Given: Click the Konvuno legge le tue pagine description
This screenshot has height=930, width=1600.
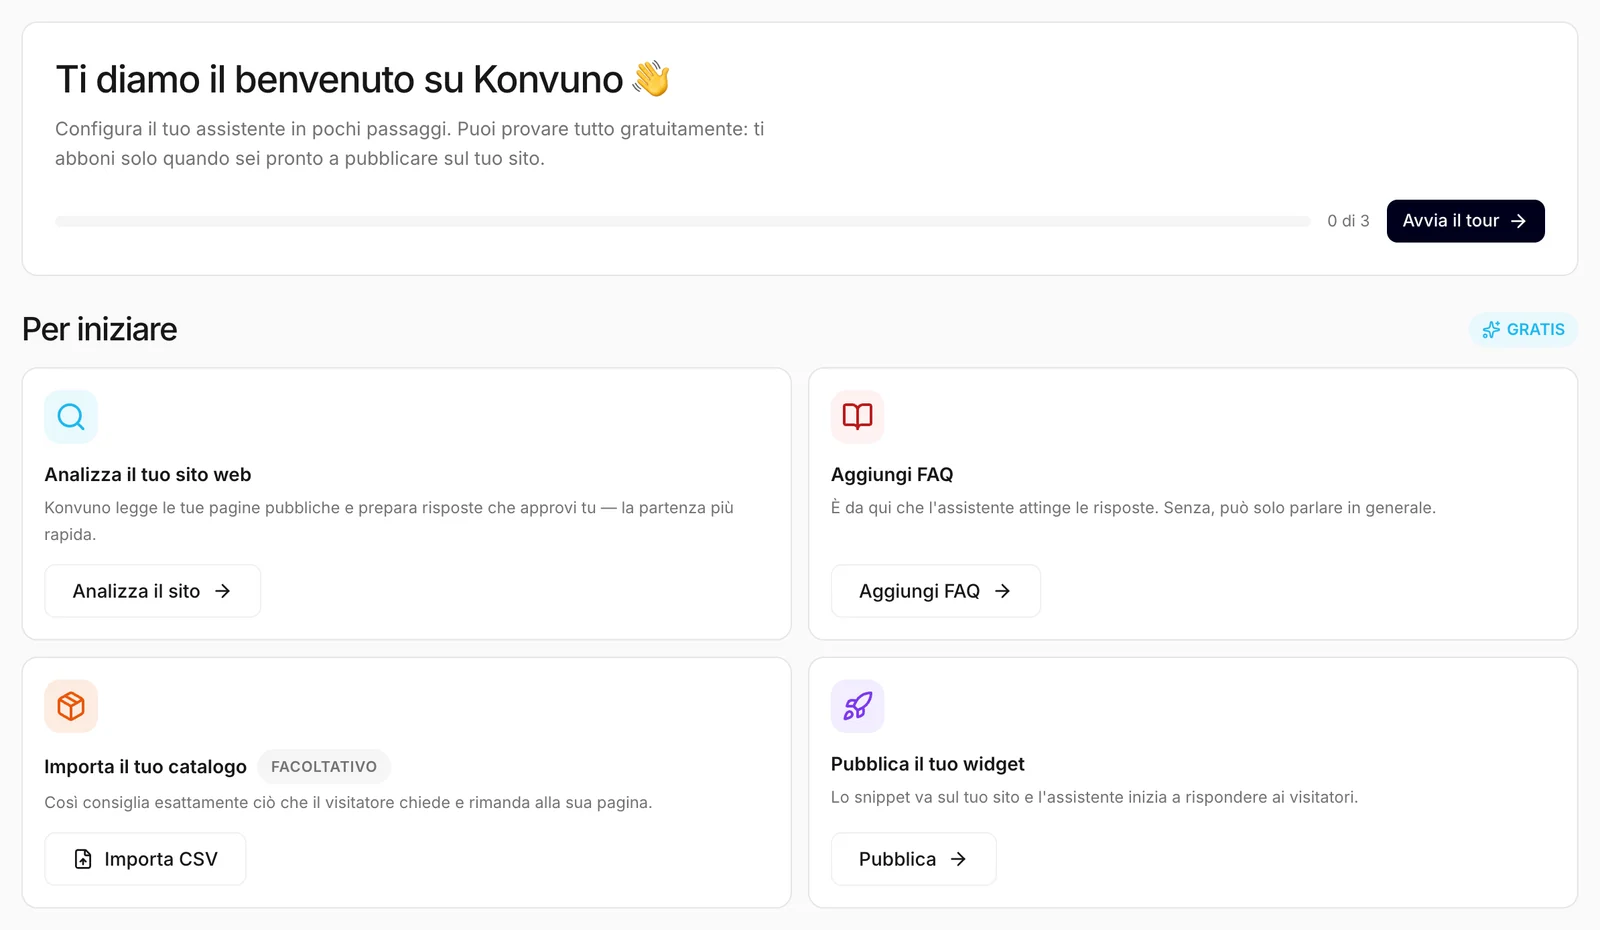Looking at the screenshot, I should [x=389, y=521].
